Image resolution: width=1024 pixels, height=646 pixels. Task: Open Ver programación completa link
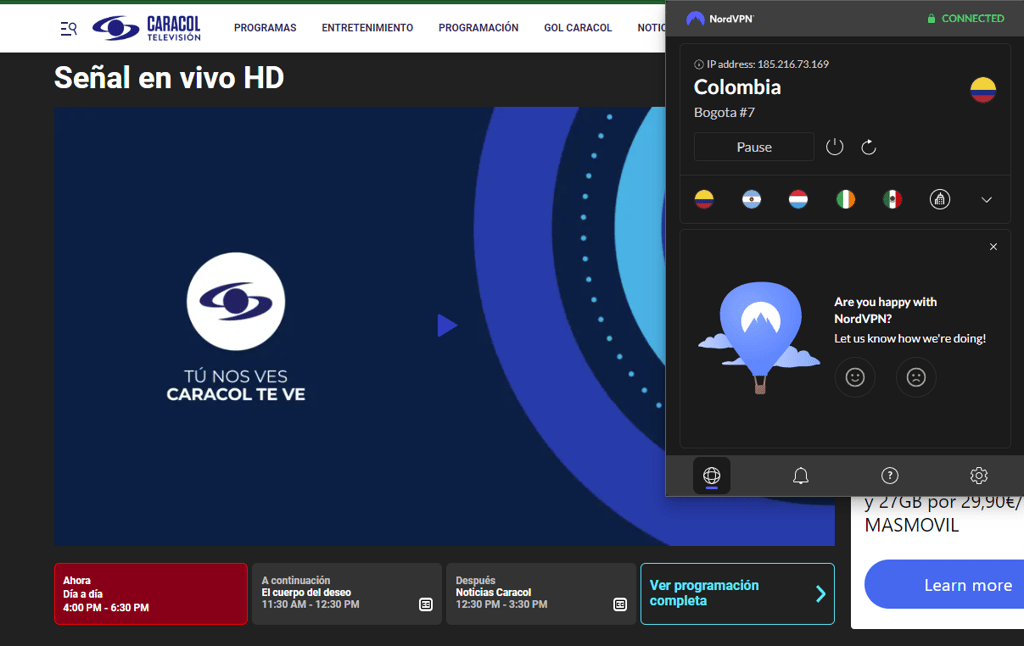tap(737, 594)
